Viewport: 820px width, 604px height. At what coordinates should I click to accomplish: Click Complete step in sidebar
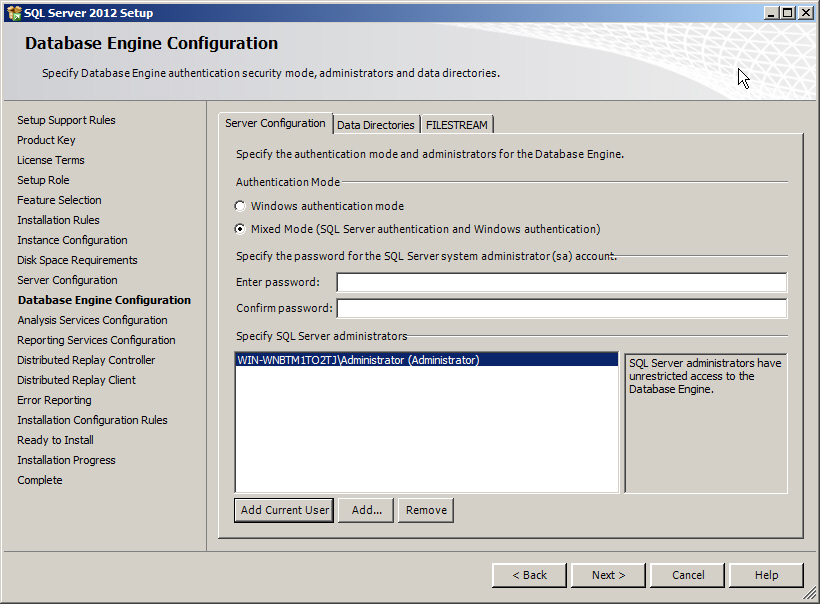pos(40,480)
